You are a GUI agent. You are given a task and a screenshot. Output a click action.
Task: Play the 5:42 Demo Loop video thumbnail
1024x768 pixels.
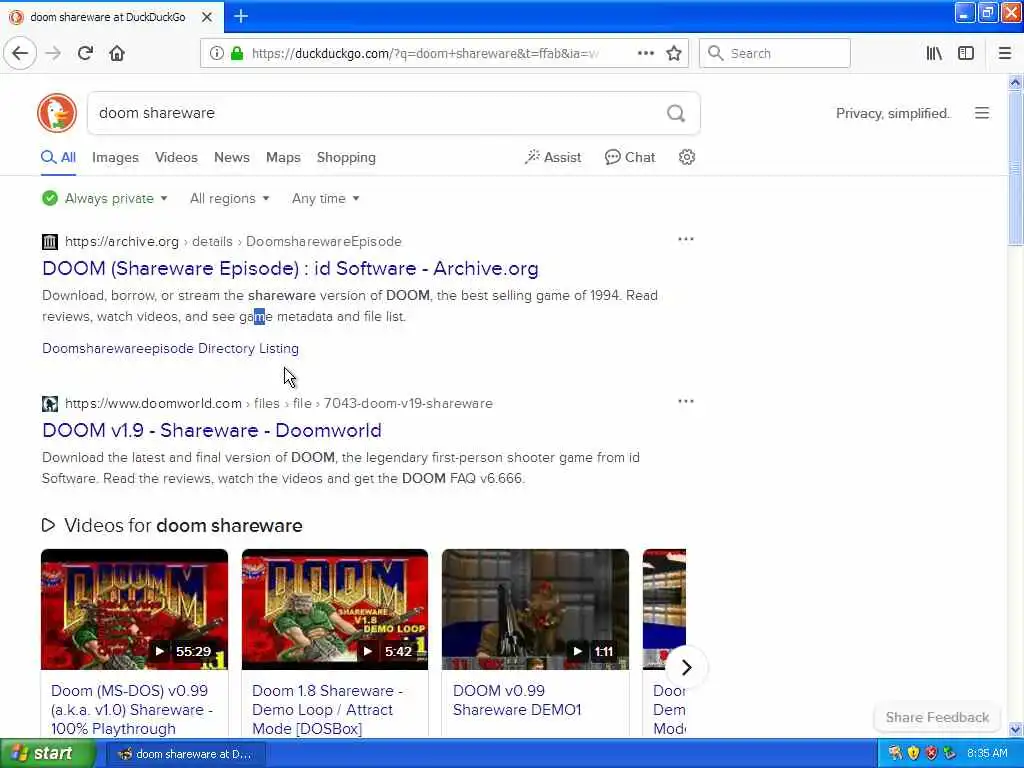pos(335,609)
